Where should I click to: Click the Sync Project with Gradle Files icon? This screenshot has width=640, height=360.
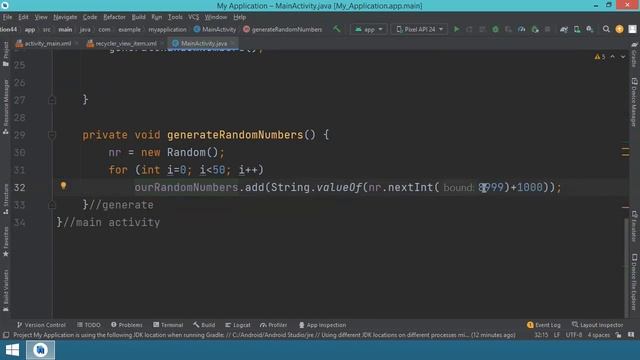tap(564, 29)
